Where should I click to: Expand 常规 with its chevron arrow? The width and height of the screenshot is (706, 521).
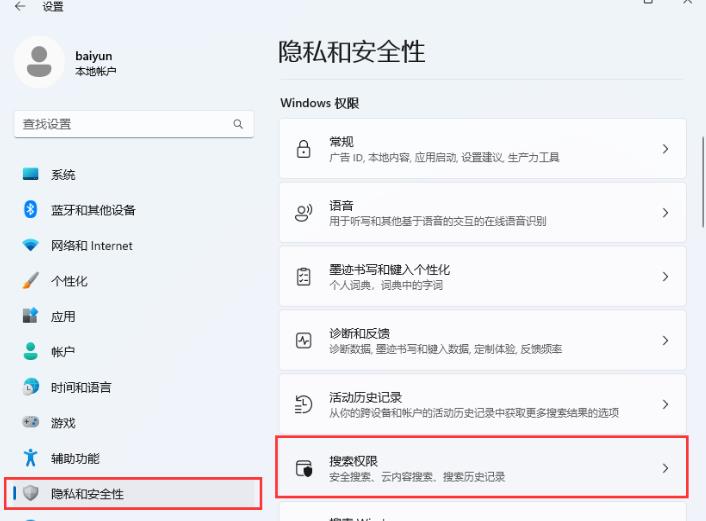coord(665,149)
